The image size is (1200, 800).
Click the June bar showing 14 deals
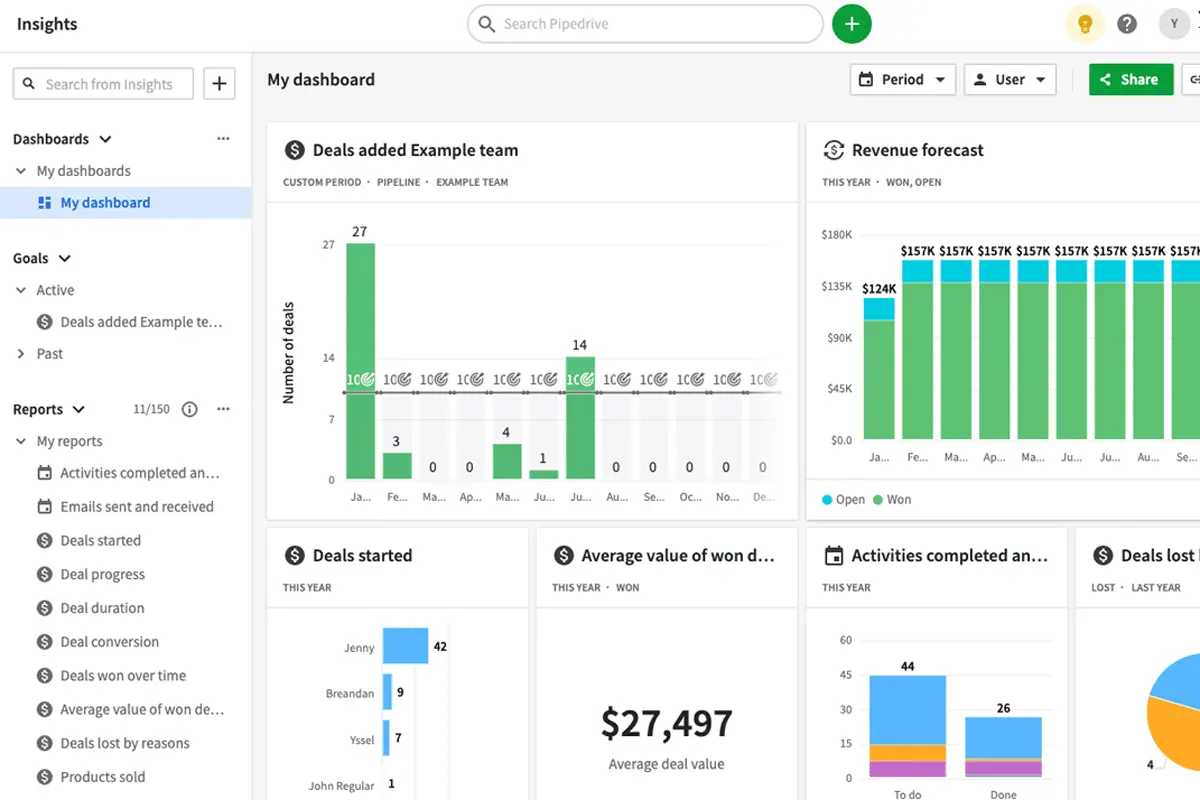tap(580, 418)
